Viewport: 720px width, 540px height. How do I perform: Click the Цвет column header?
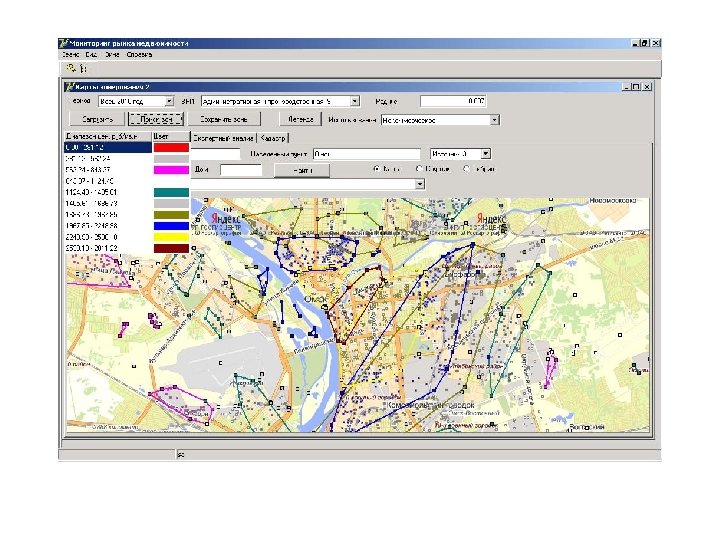pyautogui.click(x=171, y=136)
